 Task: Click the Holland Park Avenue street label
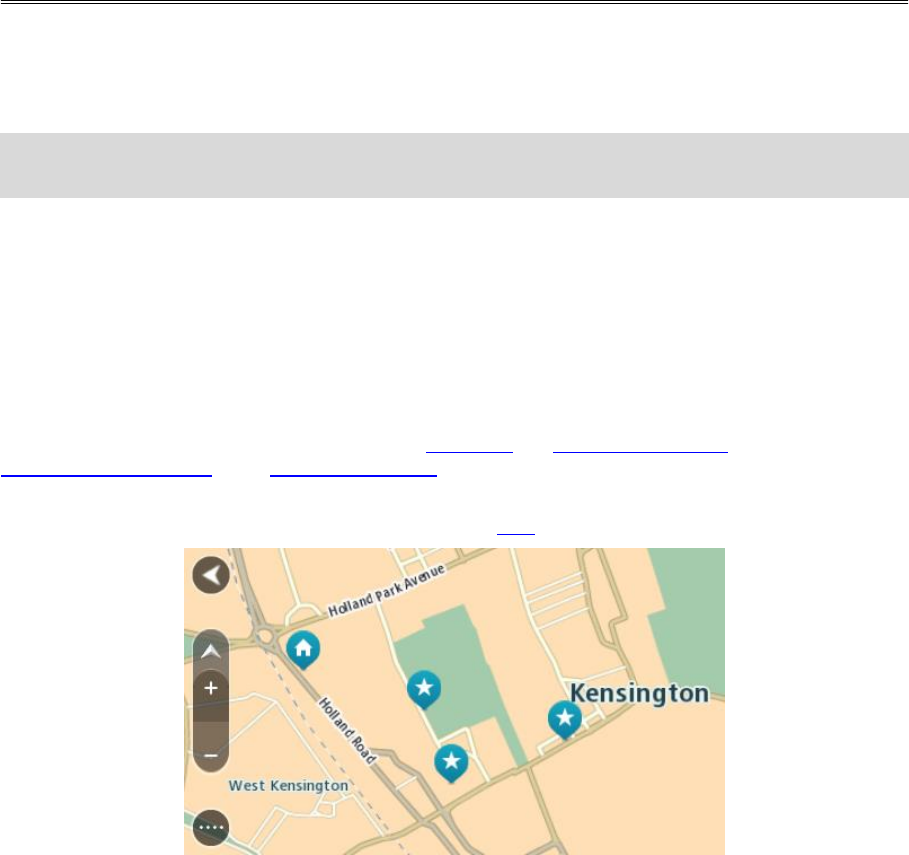tap(387, 590)
